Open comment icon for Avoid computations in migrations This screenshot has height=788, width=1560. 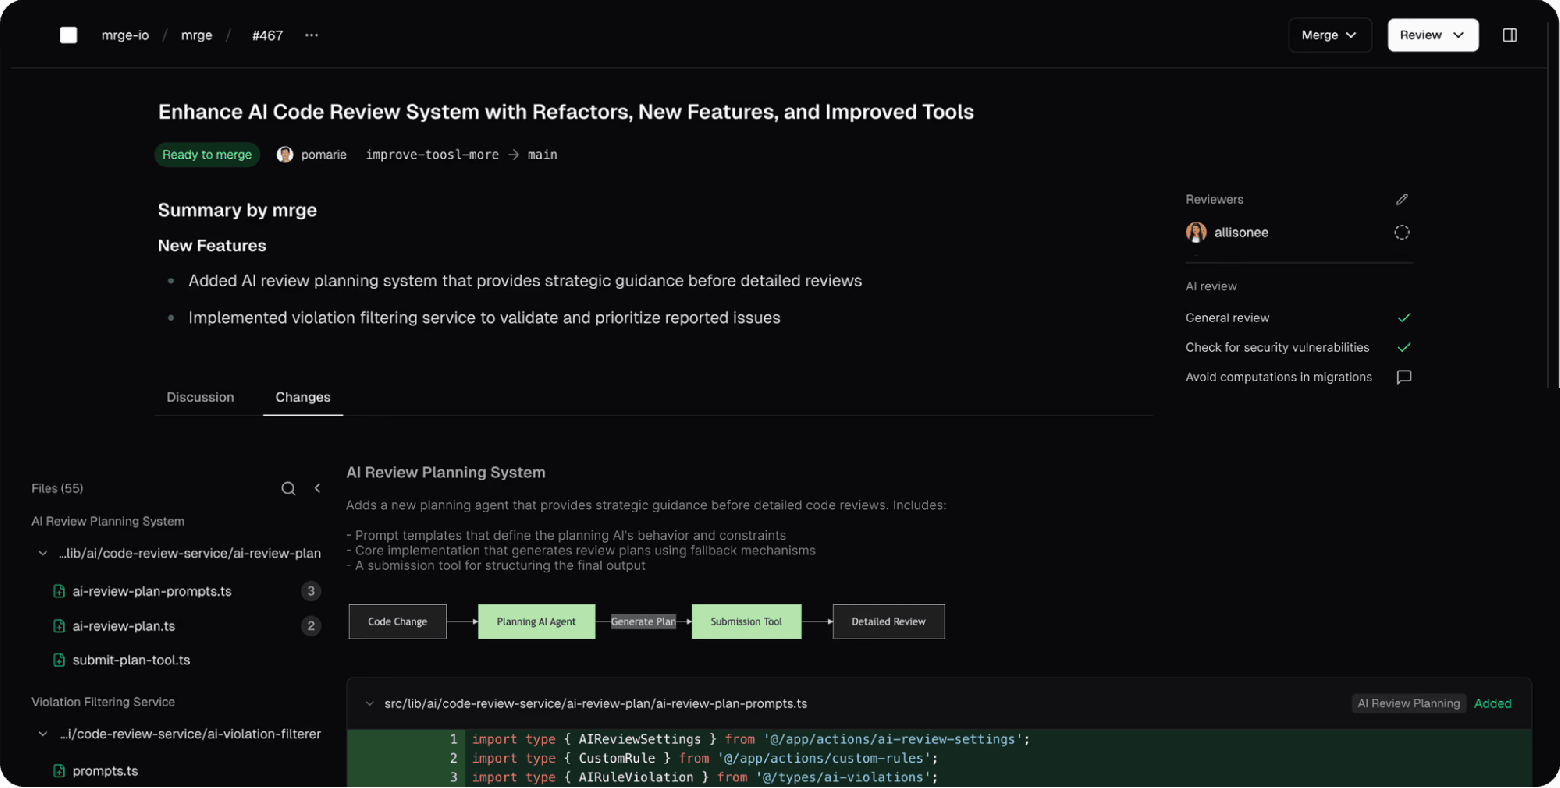pyautogui.click(x=1403, y=377)
